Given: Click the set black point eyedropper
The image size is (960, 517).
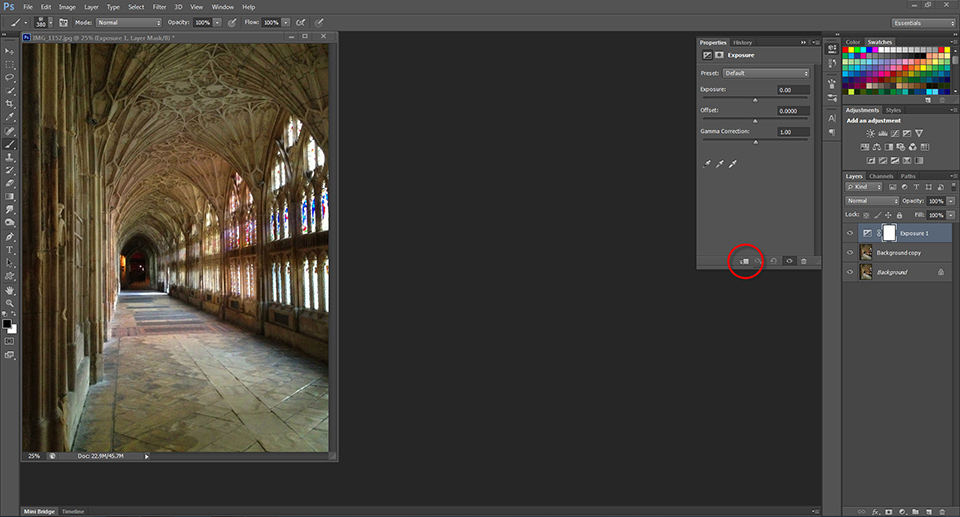Looking at the screenshot, I should point(707,163).
